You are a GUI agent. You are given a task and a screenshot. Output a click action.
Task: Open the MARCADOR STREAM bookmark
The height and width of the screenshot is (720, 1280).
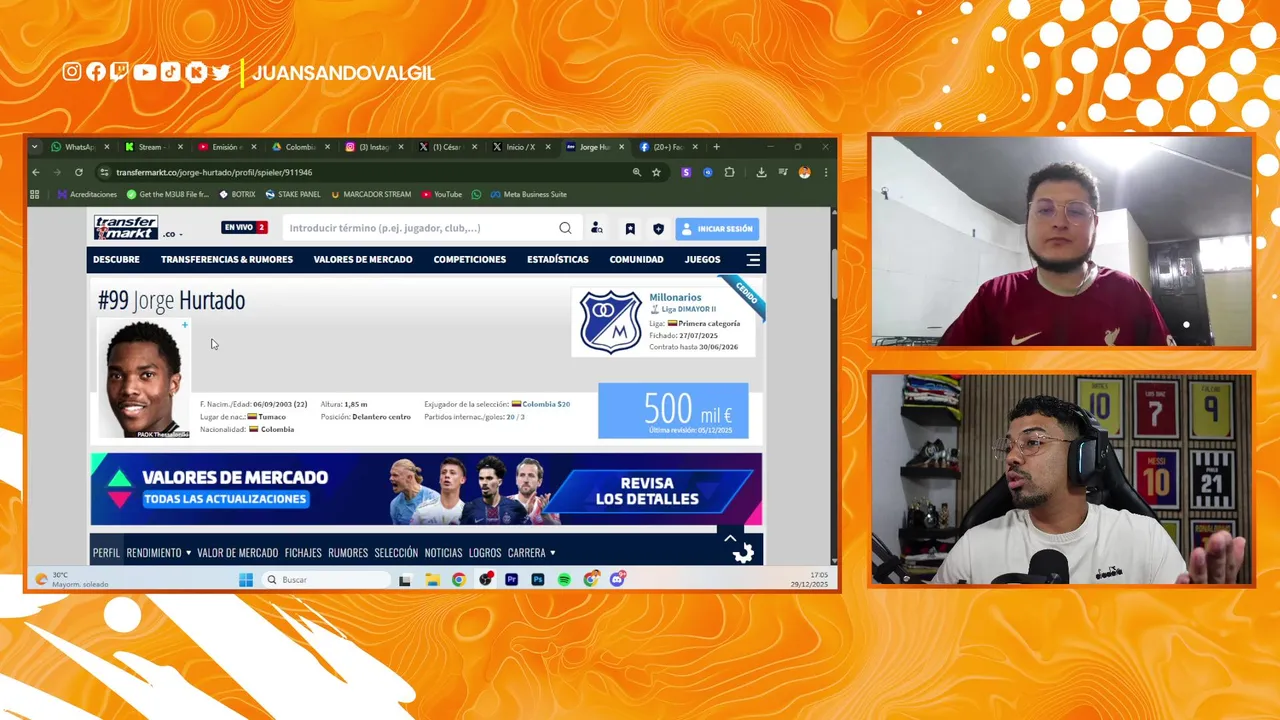coord(371,194)
